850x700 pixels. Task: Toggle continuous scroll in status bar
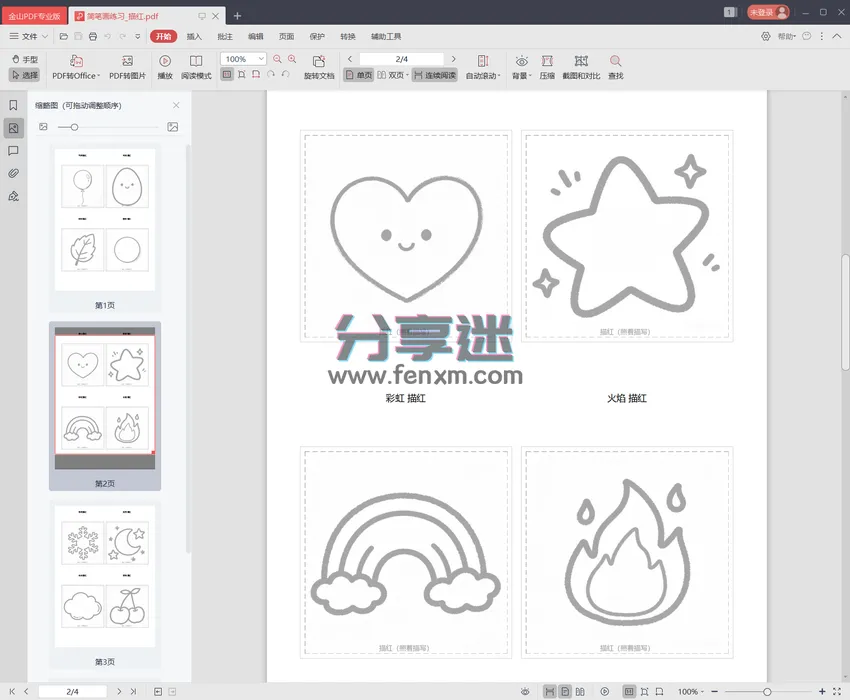point(550,691)
